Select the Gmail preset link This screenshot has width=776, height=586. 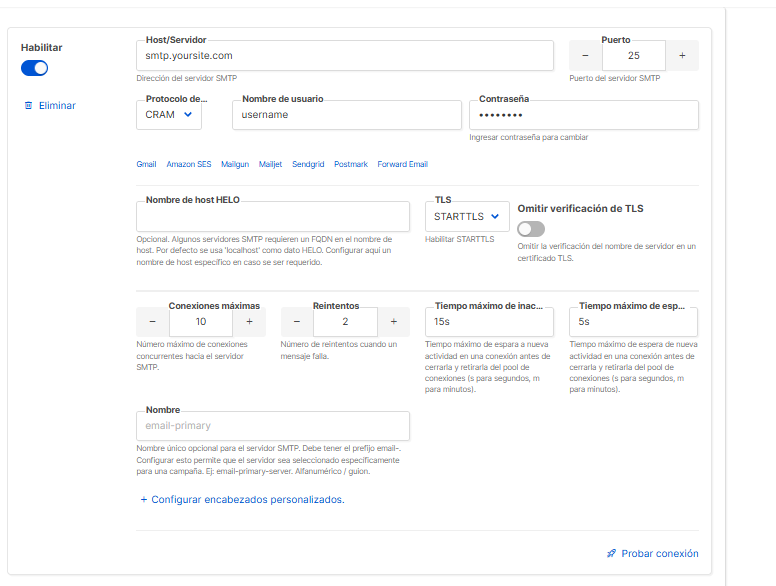pos(146,164)
